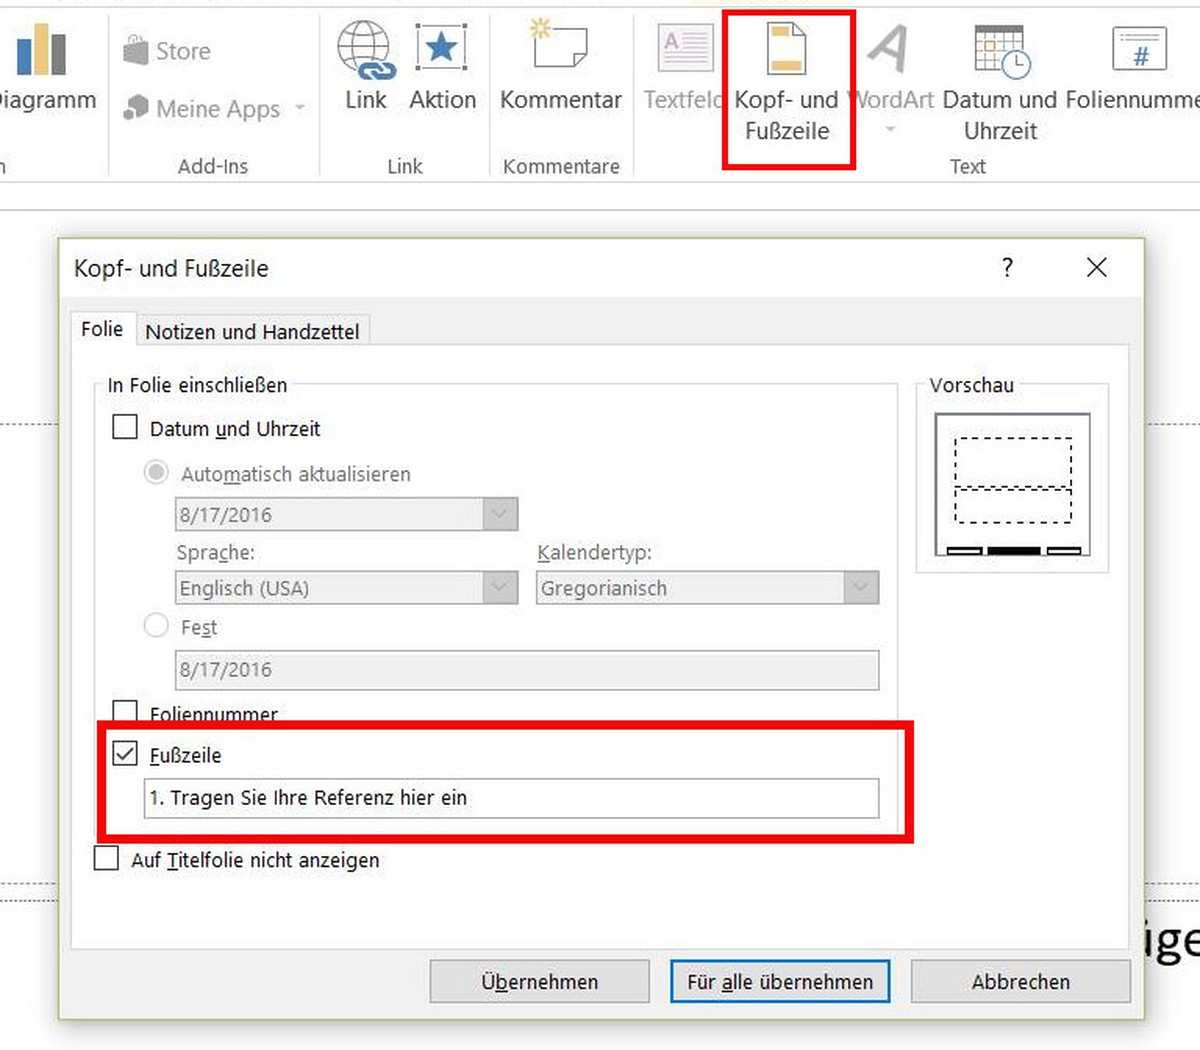Click the Link globe icon

[x=365, y=50]
